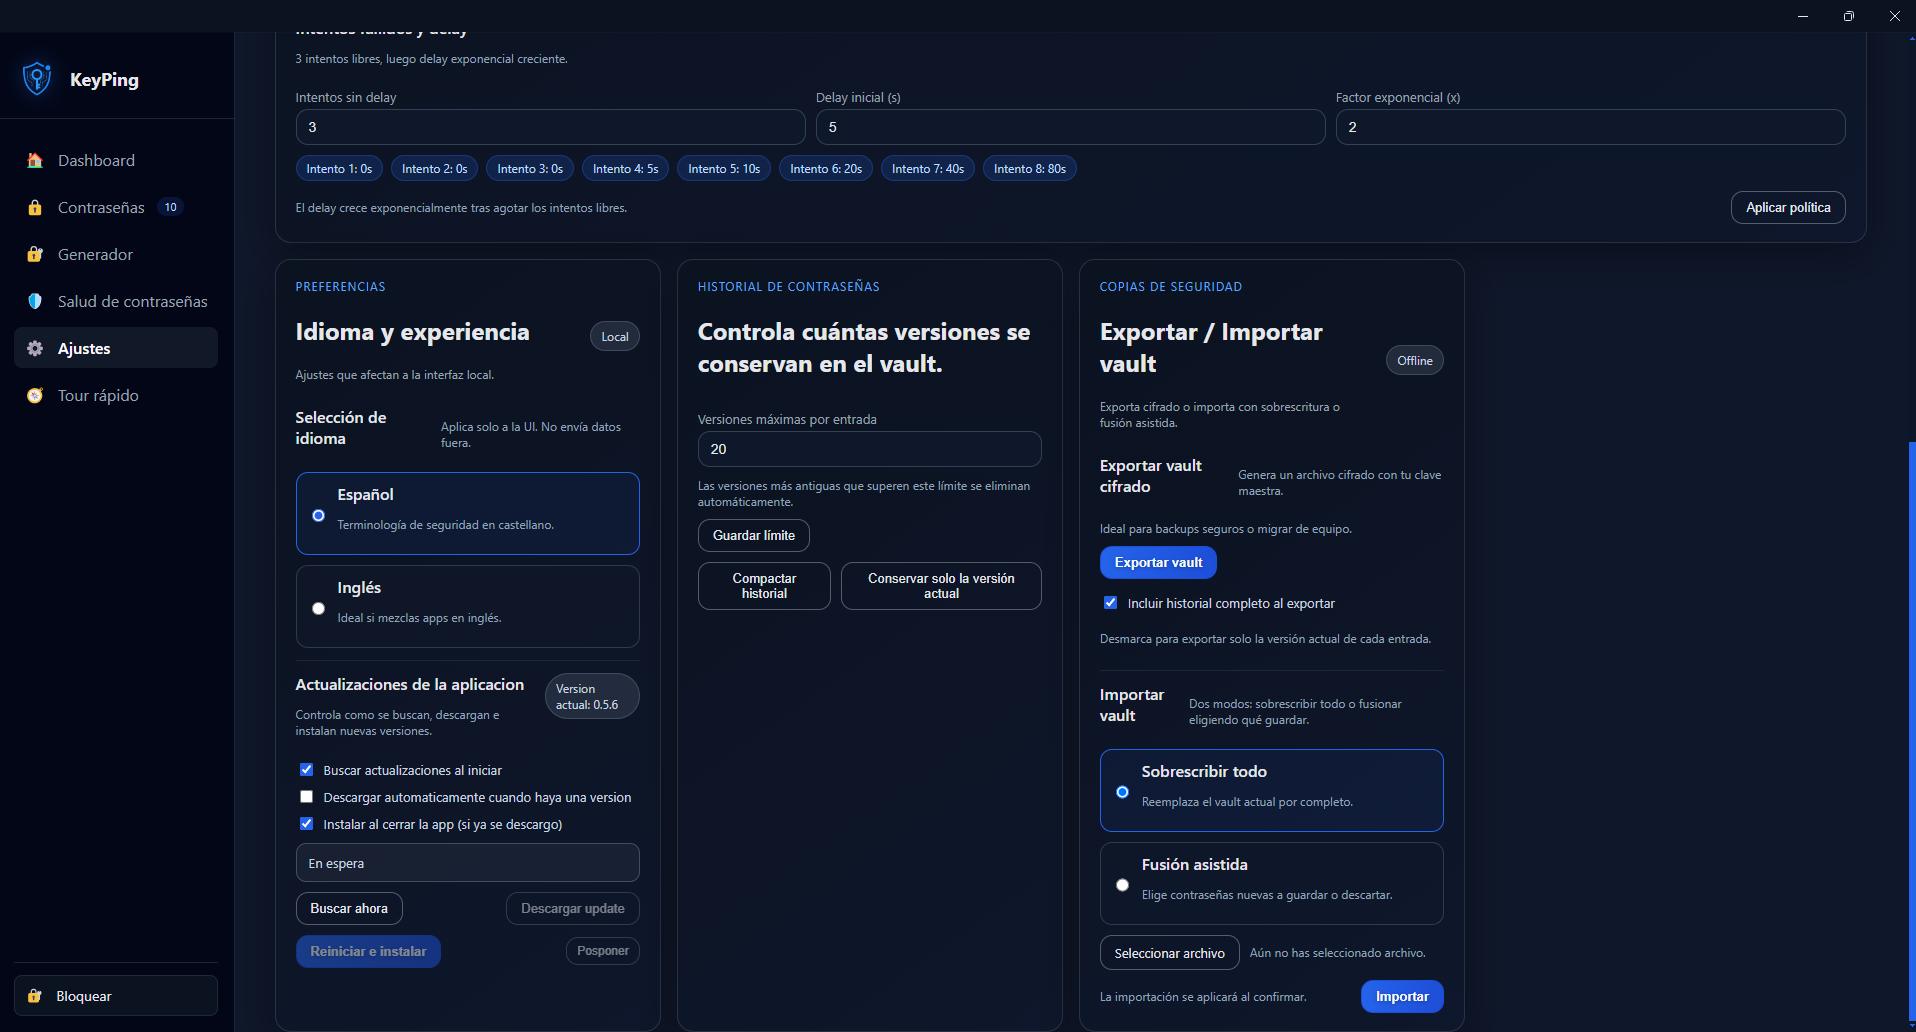Image resolution: width=1916 pixels, height=1032 pixels.
Task: Enable descargar automaticamente cuando haya una version
Action: pos(306,796)
